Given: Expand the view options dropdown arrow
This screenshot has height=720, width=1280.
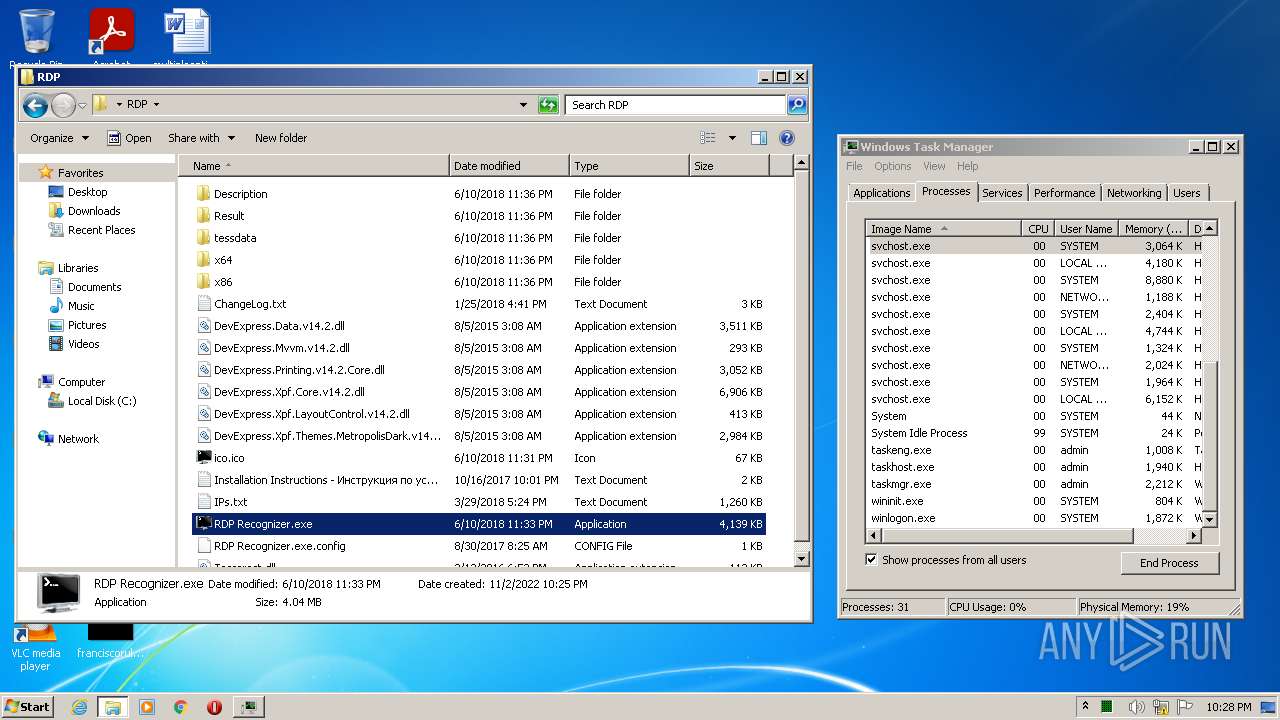Looking at the screenshot, I should point(732,138).
